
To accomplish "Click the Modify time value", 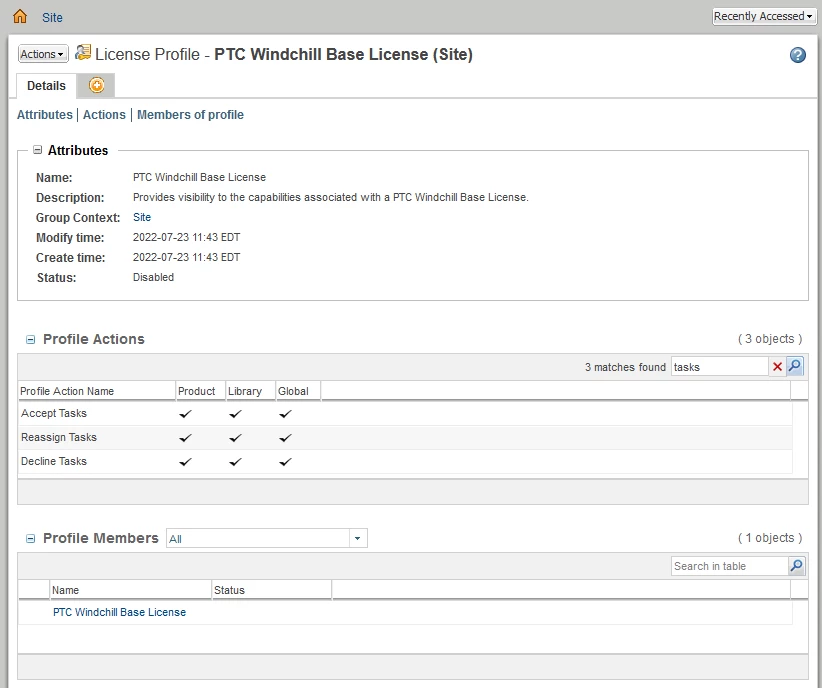I will [x=186, y=237].
